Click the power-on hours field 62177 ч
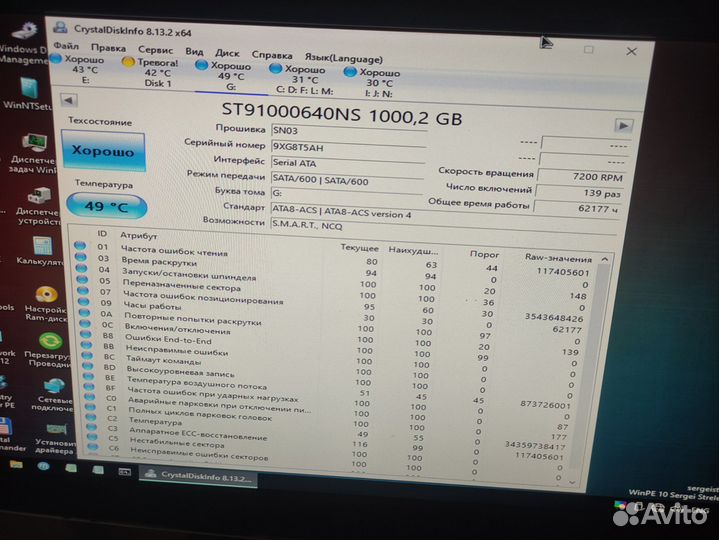The height and width of the screenshot is (540, 719). 577,208
